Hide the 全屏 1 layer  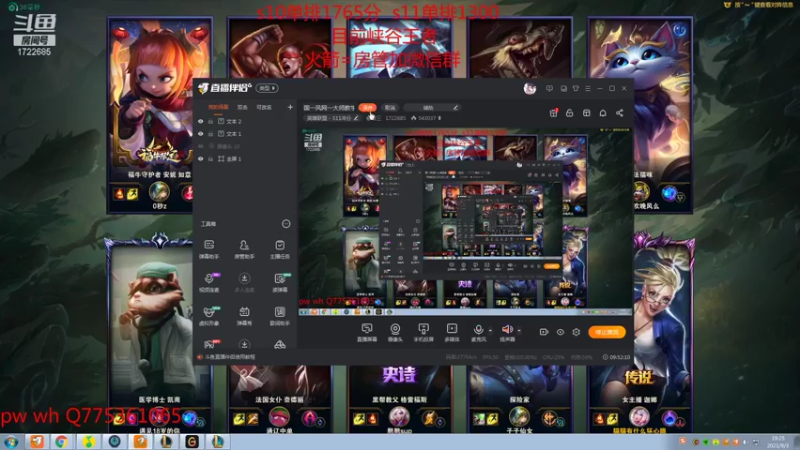(x=201, y=159)
